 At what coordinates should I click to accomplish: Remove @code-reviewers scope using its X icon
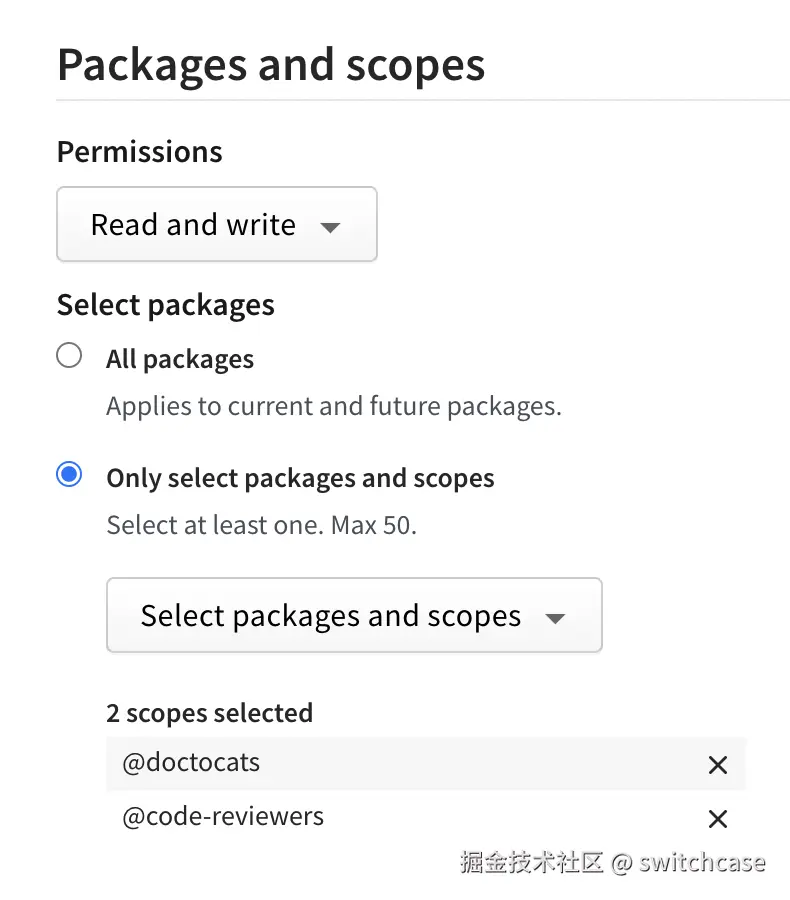718,818
